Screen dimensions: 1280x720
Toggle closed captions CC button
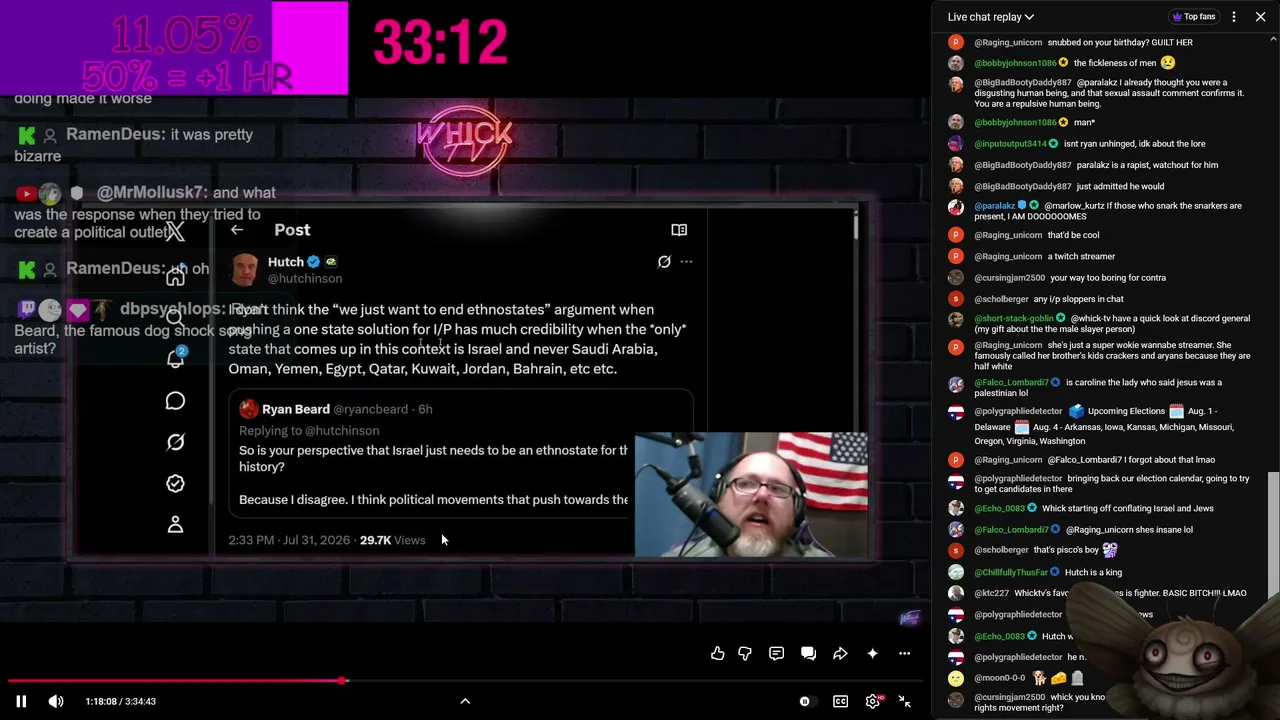point(841,701)
